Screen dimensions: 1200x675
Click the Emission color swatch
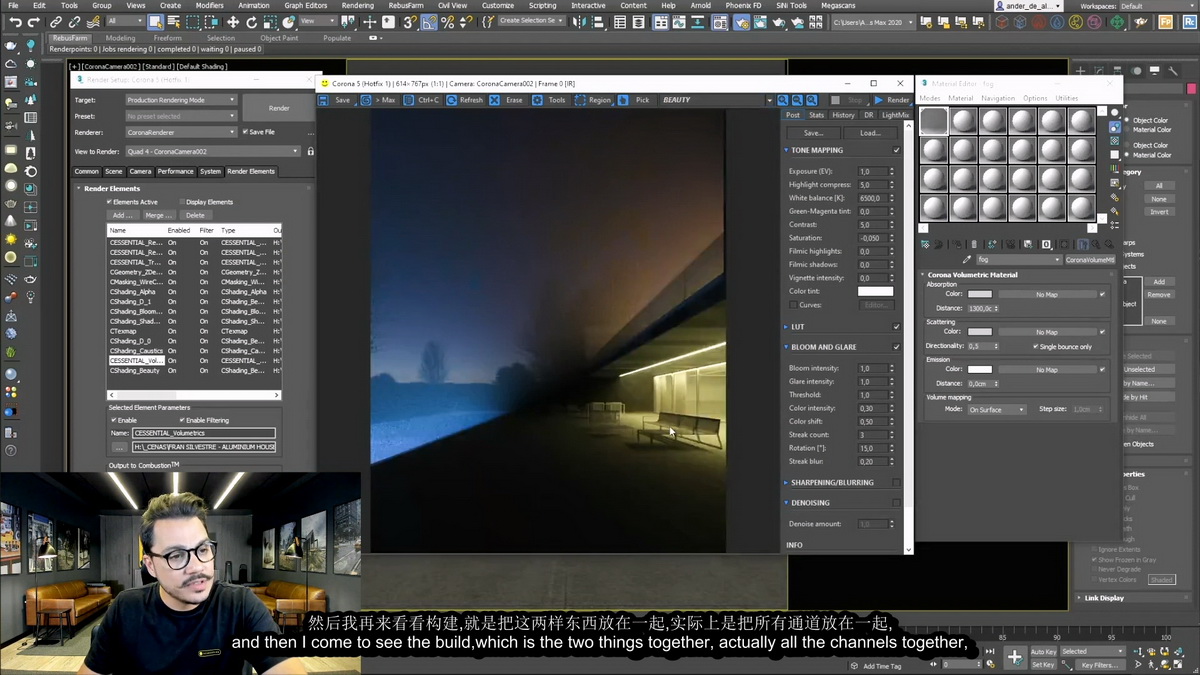(980, 370)
